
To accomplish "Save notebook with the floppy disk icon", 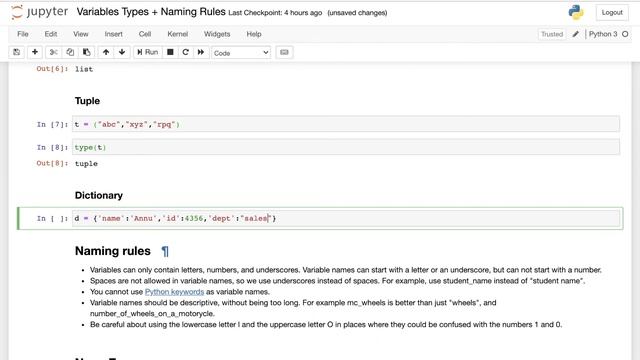I will (x=16, y=52).
